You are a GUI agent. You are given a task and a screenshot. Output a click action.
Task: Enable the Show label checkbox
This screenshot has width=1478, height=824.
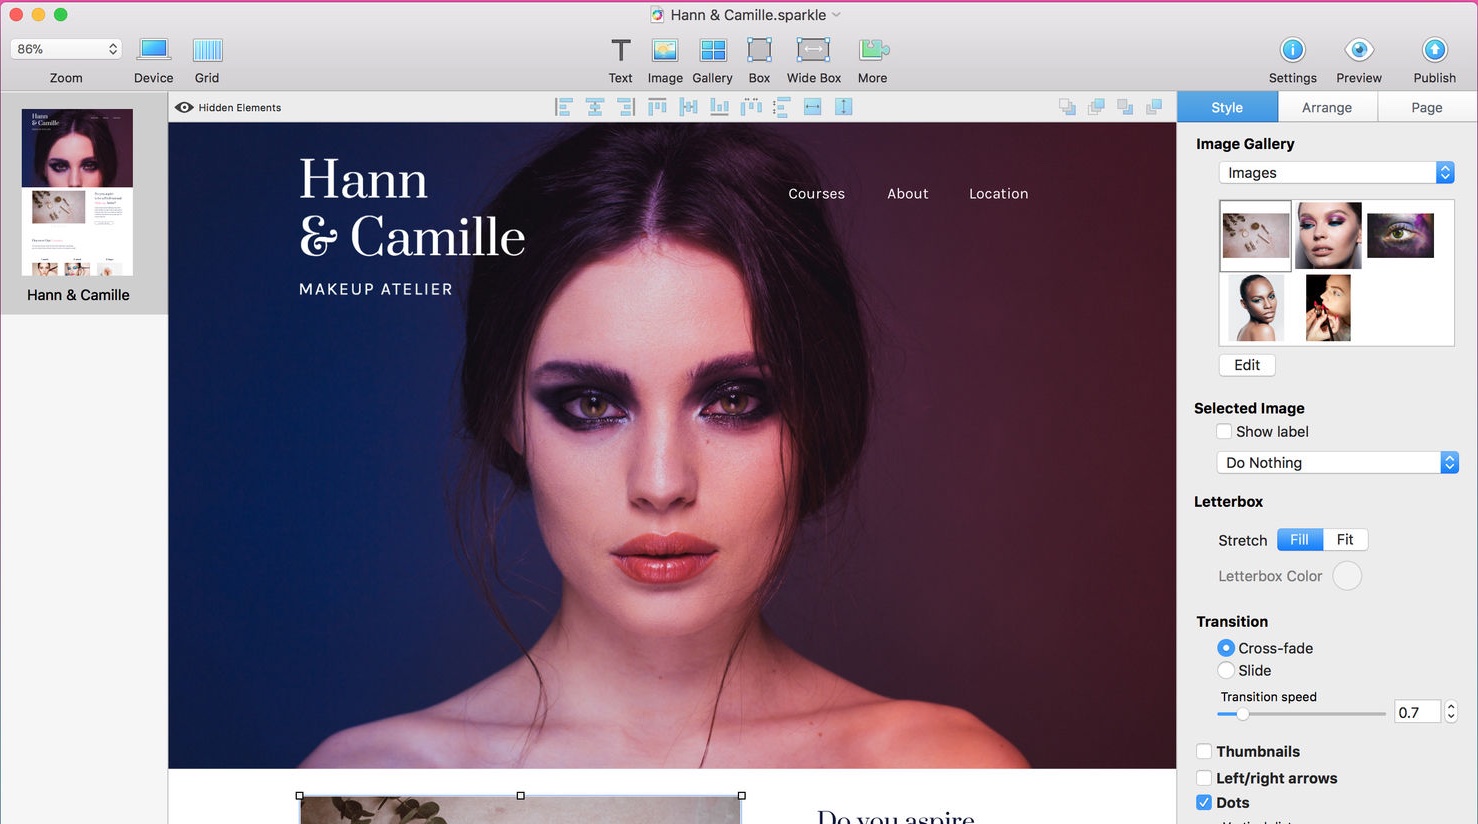tap(1224, 432)
